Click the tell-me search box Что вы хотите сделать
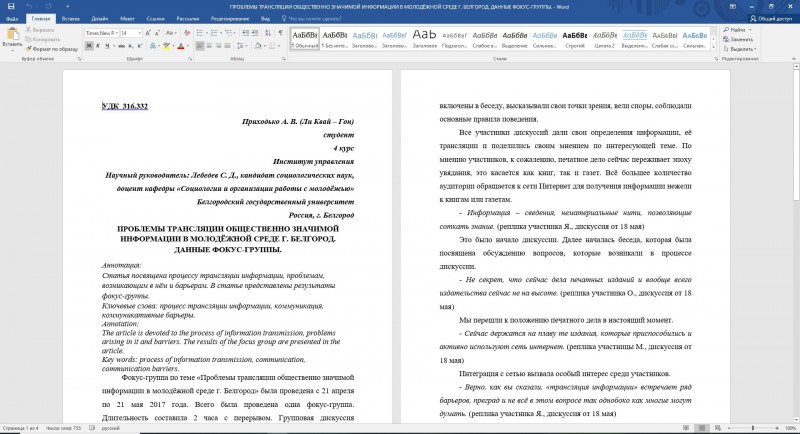800x434 pixels. point(311,19)
